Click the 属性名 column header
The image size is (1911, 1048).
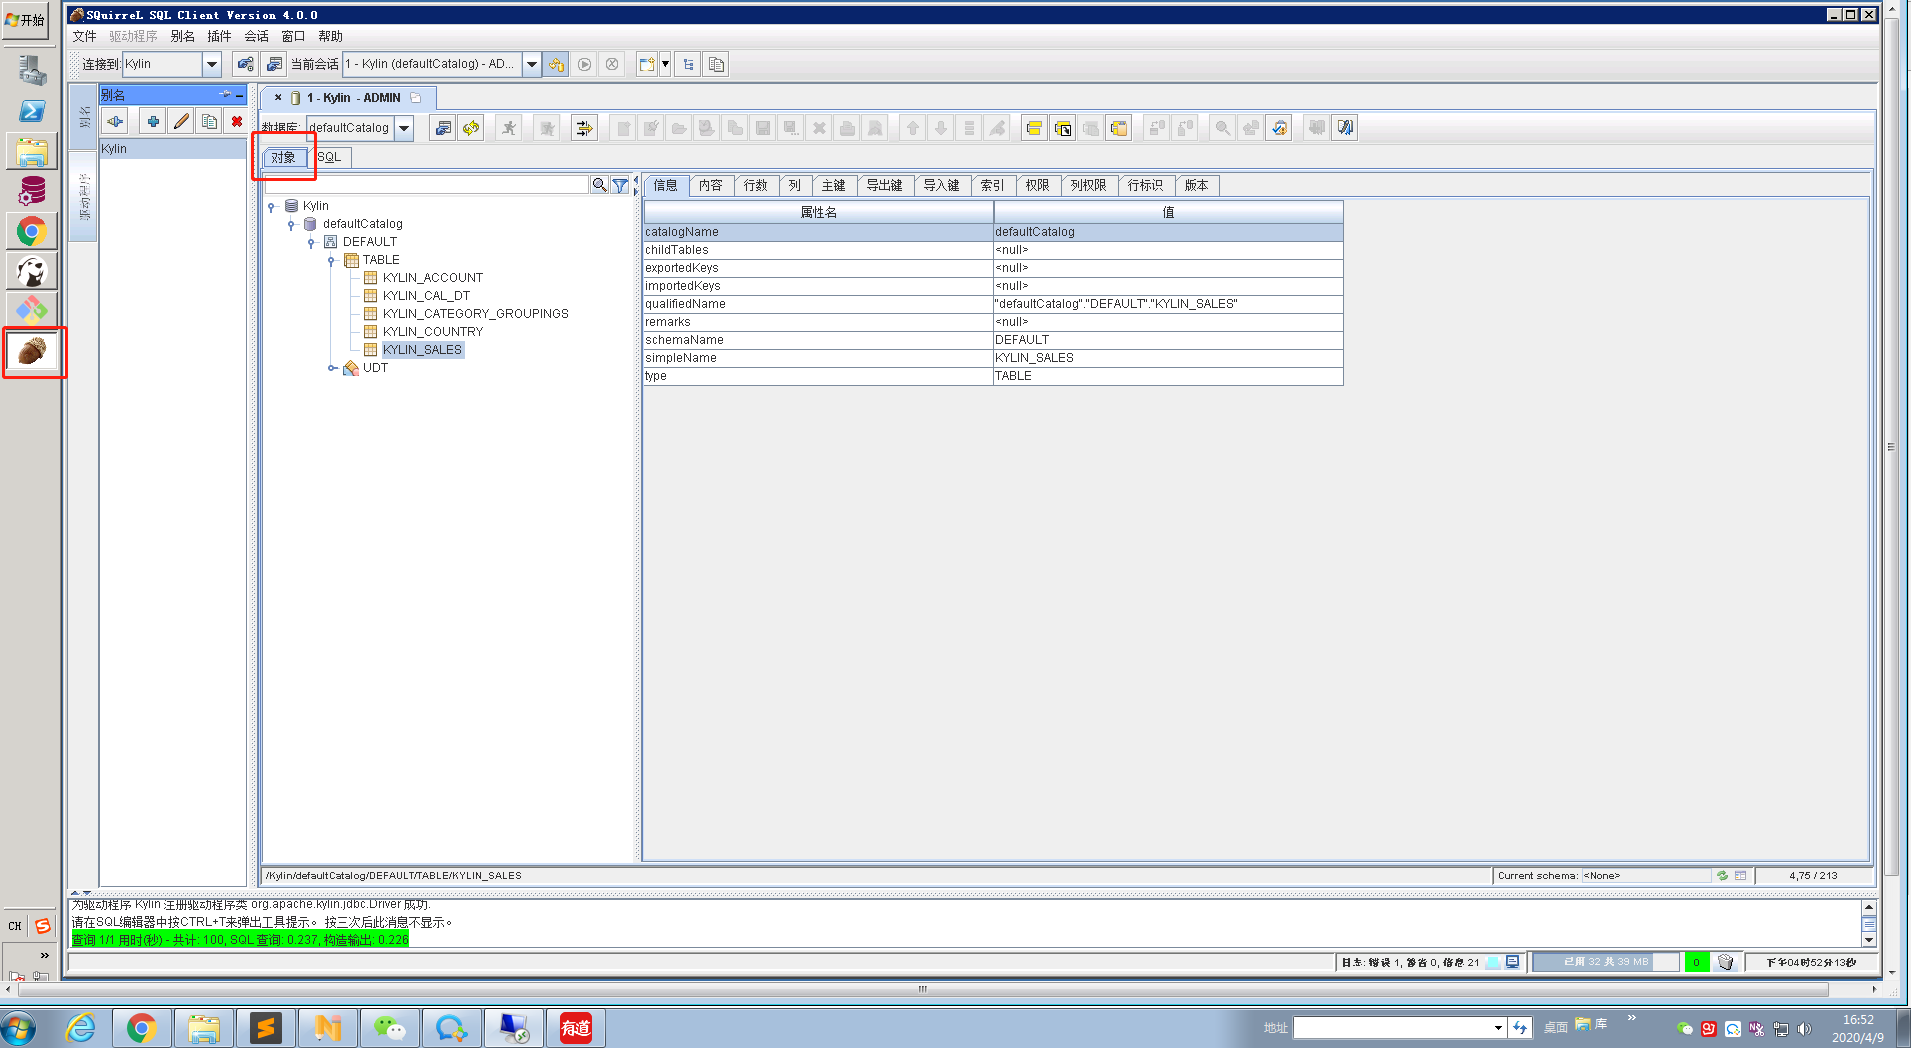(819, 212)
